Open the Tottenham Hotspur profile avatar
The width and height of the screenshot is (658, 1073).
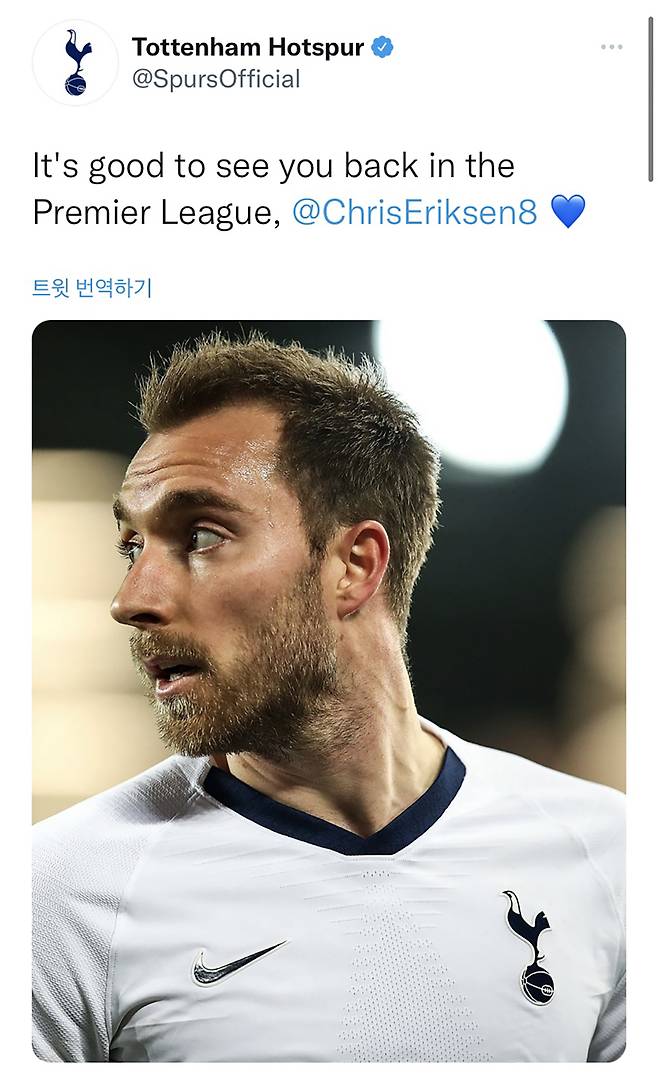(75, 62)
